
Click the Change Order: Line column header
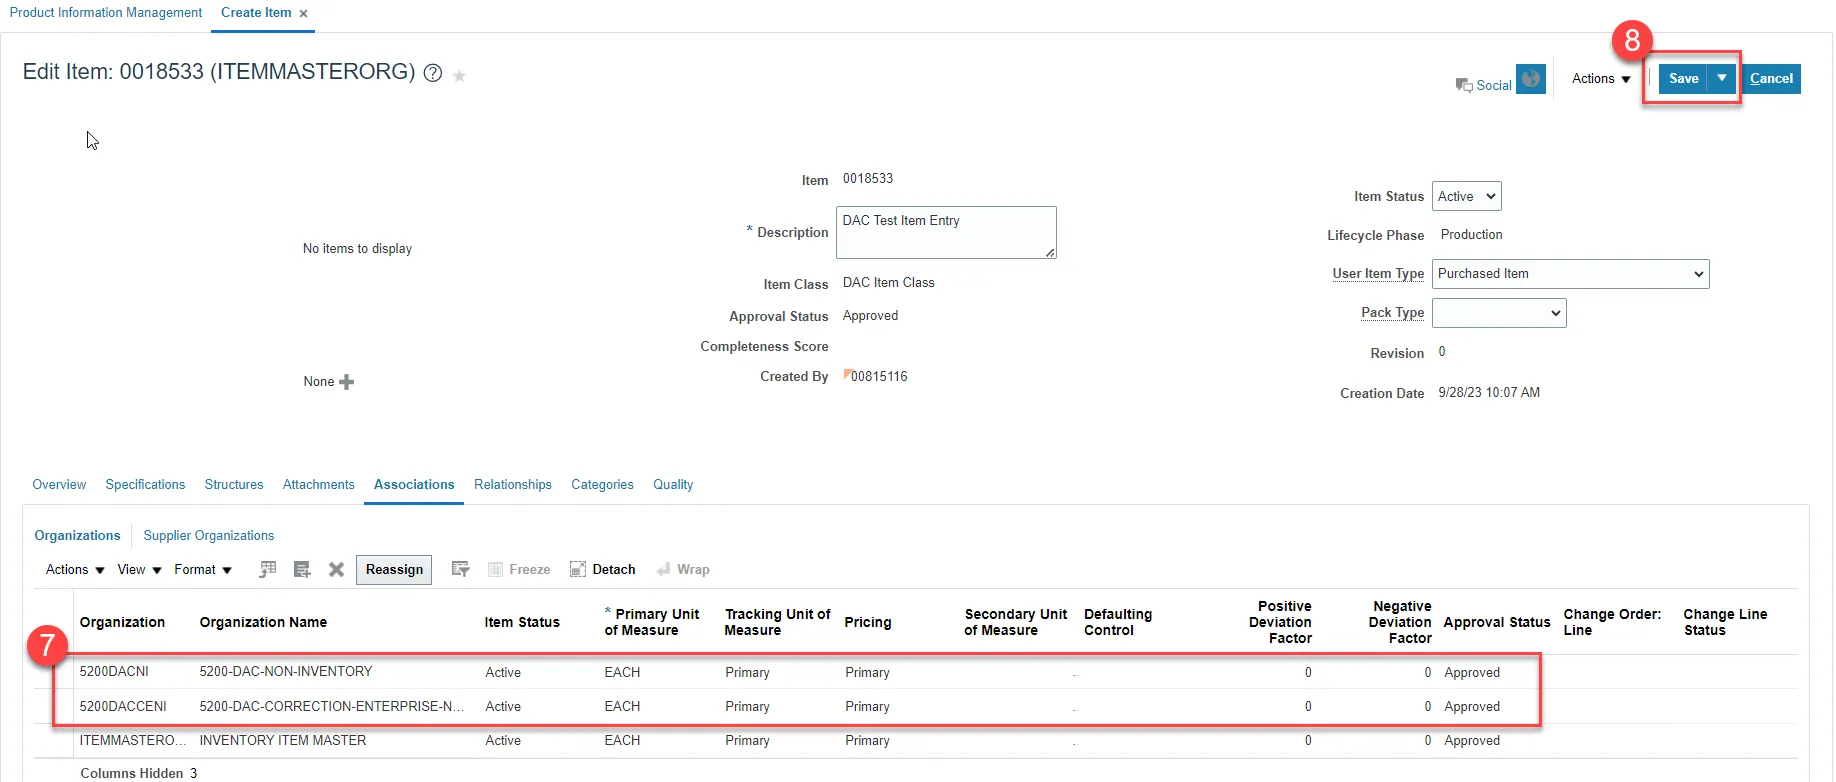[x=1612, y=622]
